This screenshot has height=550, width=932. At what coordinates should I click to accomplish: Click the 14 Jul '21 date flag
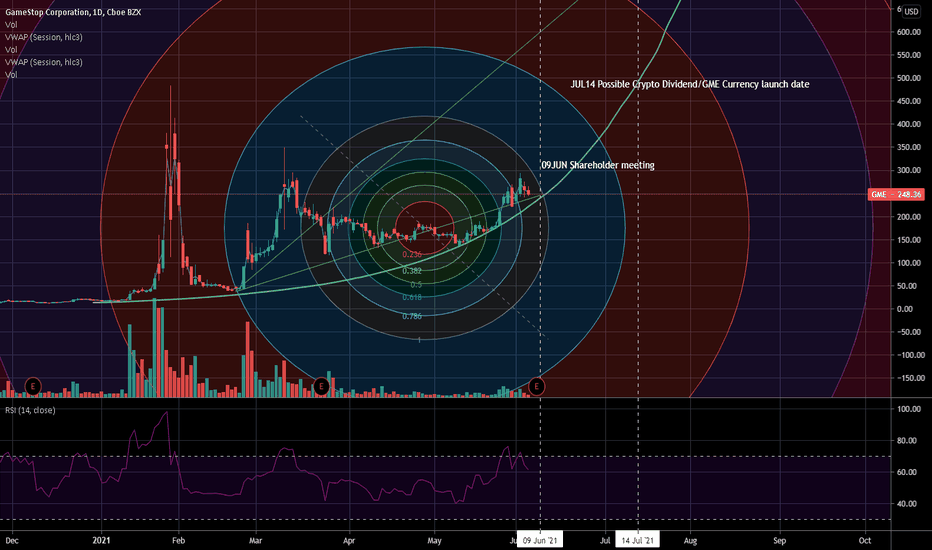click(x=637, y=540)
